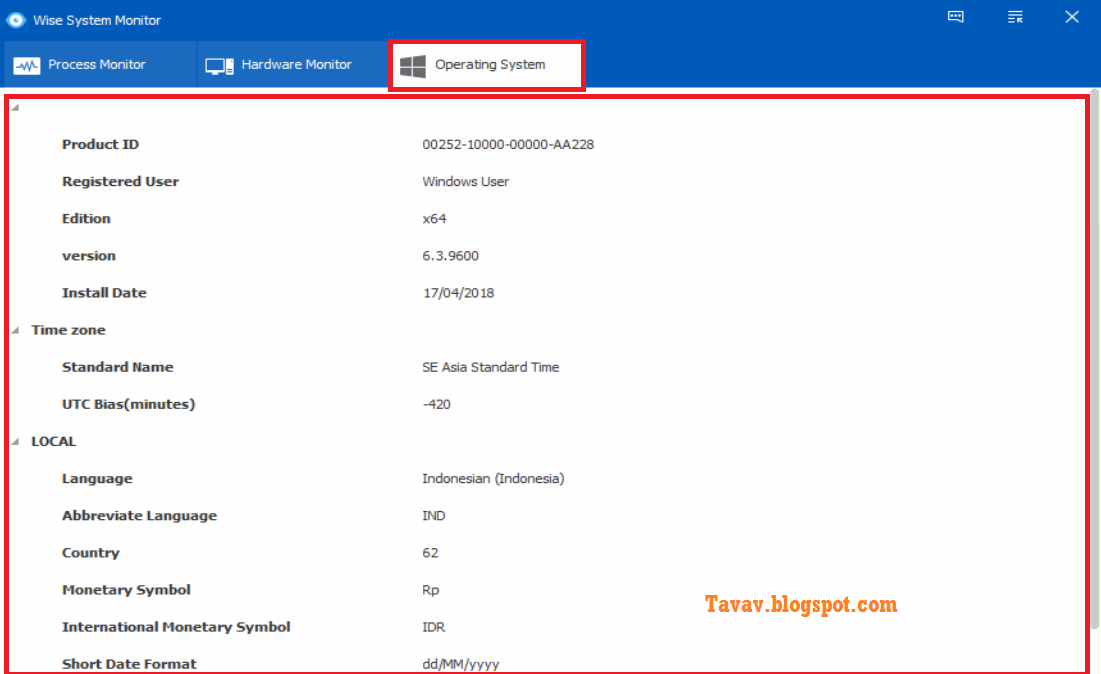Select the Monetary Symbol label
This screenshot has height=674, width=1101.
[126, 590]
